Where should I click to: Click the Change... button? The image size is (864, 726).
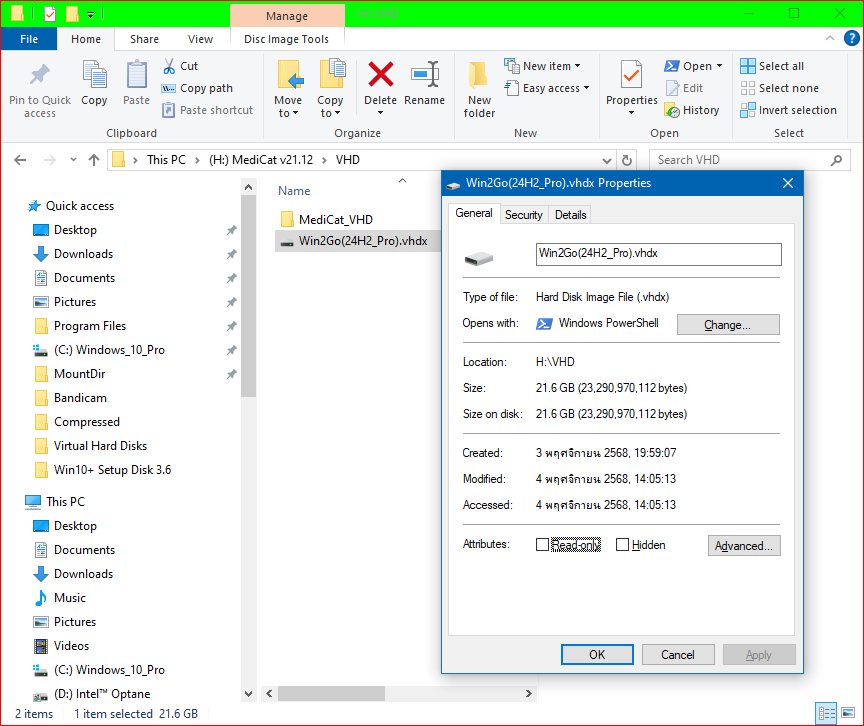pyautogui.click(x=728, y=324)
